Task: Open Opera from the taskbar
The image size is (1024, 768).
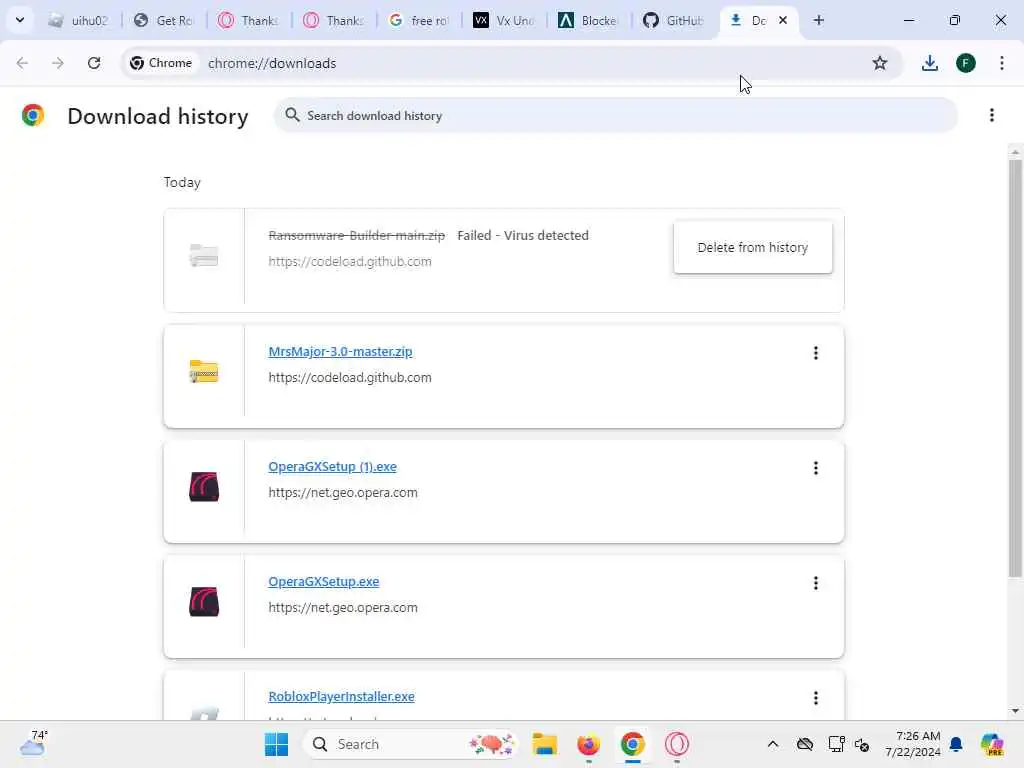Action: coord(677,744)
